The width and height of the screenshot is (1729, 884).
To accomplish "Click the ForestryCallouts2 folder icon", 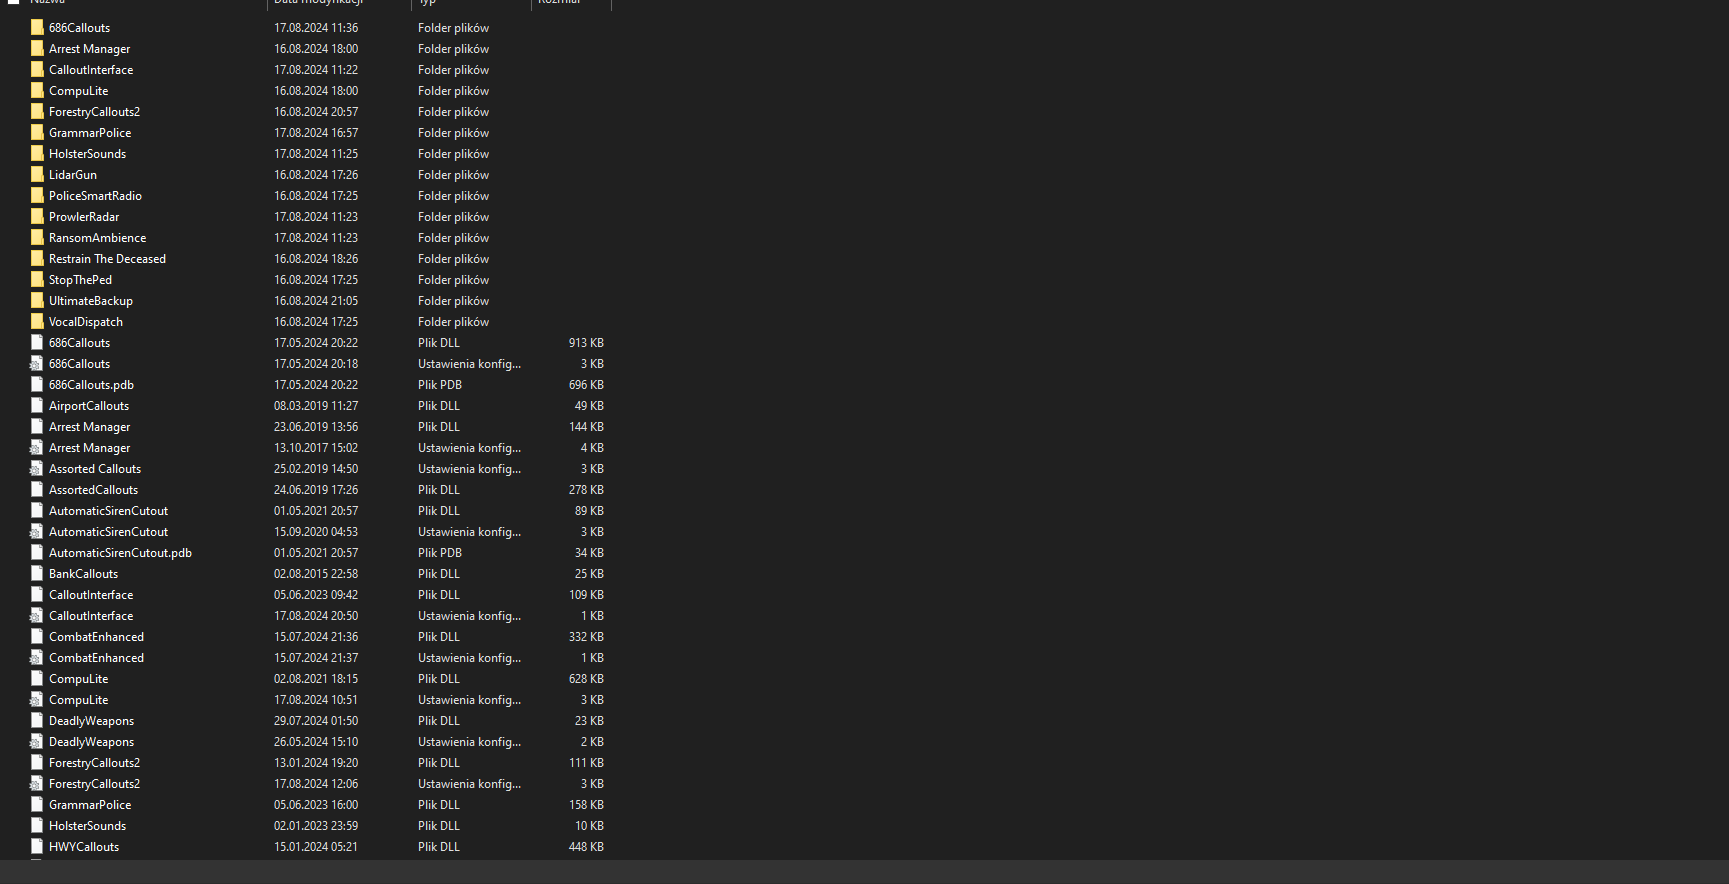I will point(37,112).
